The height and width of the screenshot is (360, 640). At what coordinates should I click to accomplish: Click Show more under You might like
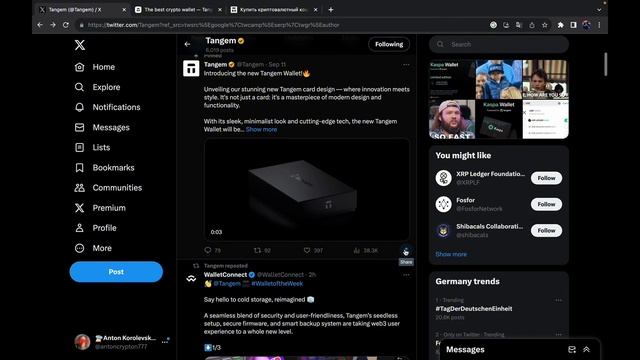point(451,254)
